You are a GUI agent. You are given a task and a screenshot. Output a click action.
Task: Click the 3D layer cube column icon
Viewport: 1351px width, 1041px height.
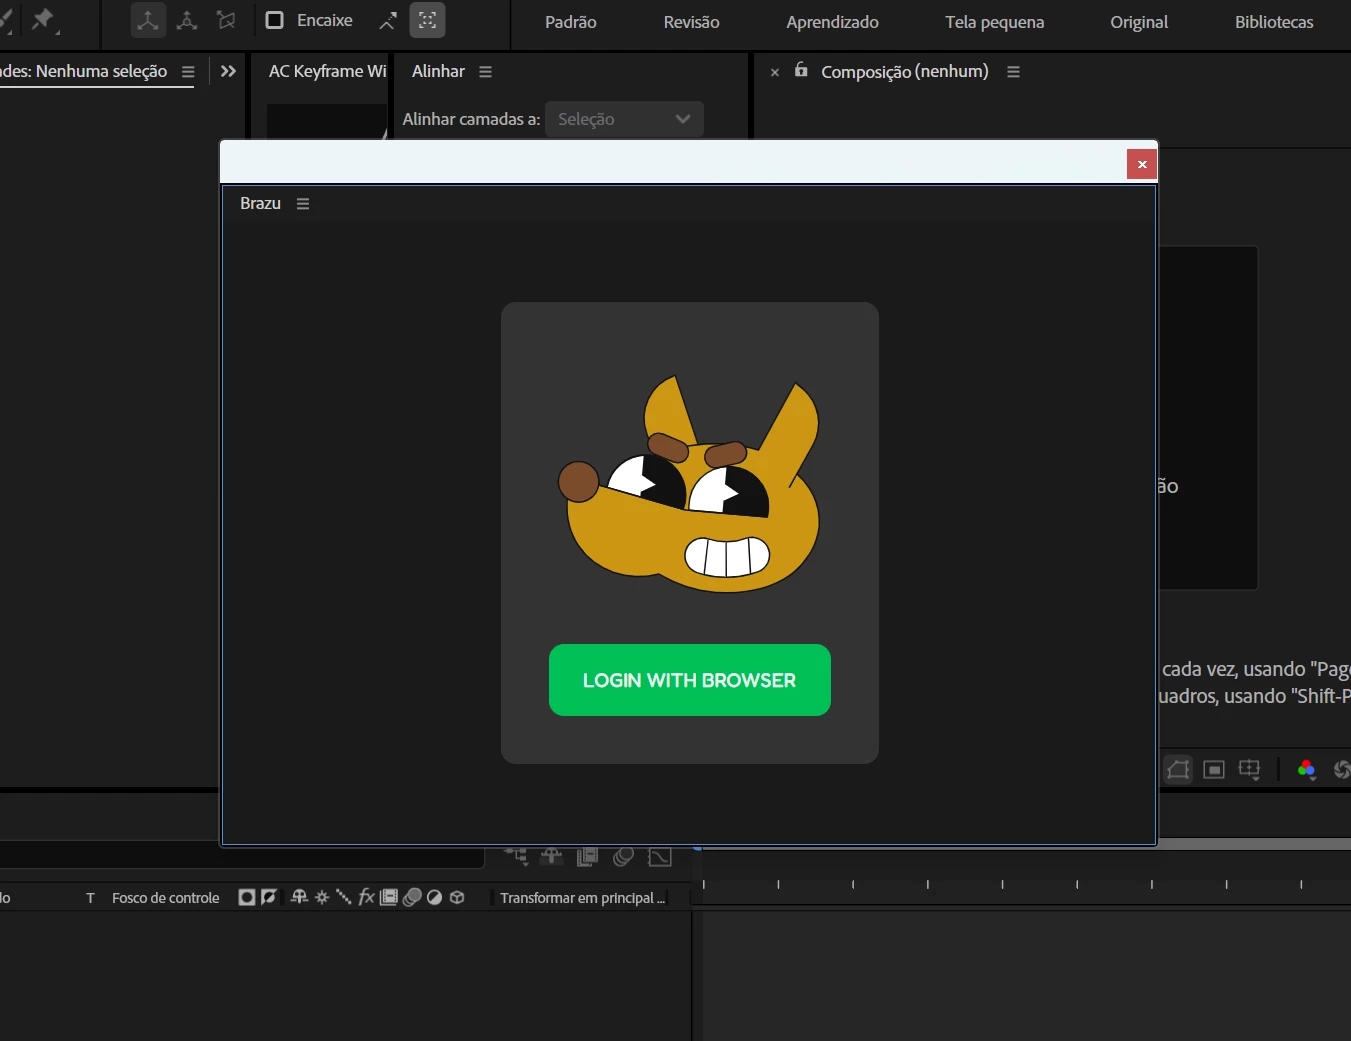457,897
